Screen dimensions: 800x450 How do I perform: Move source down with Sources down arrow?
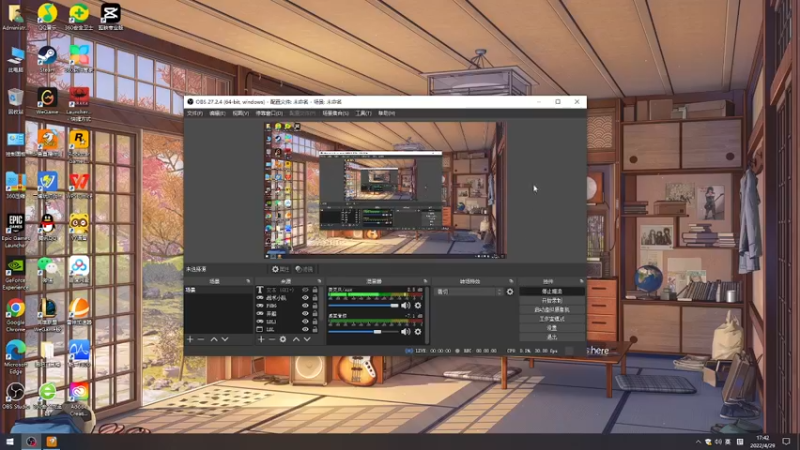coord(307,339)
